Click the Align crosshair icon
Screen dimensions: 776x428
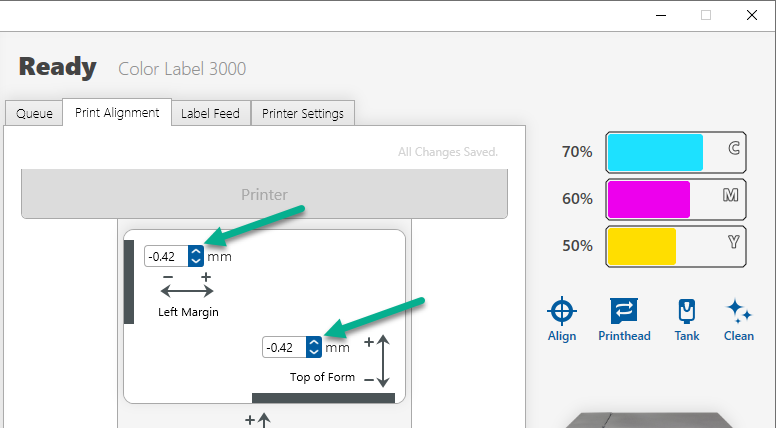pyautogui.click(x=562, y=311)
